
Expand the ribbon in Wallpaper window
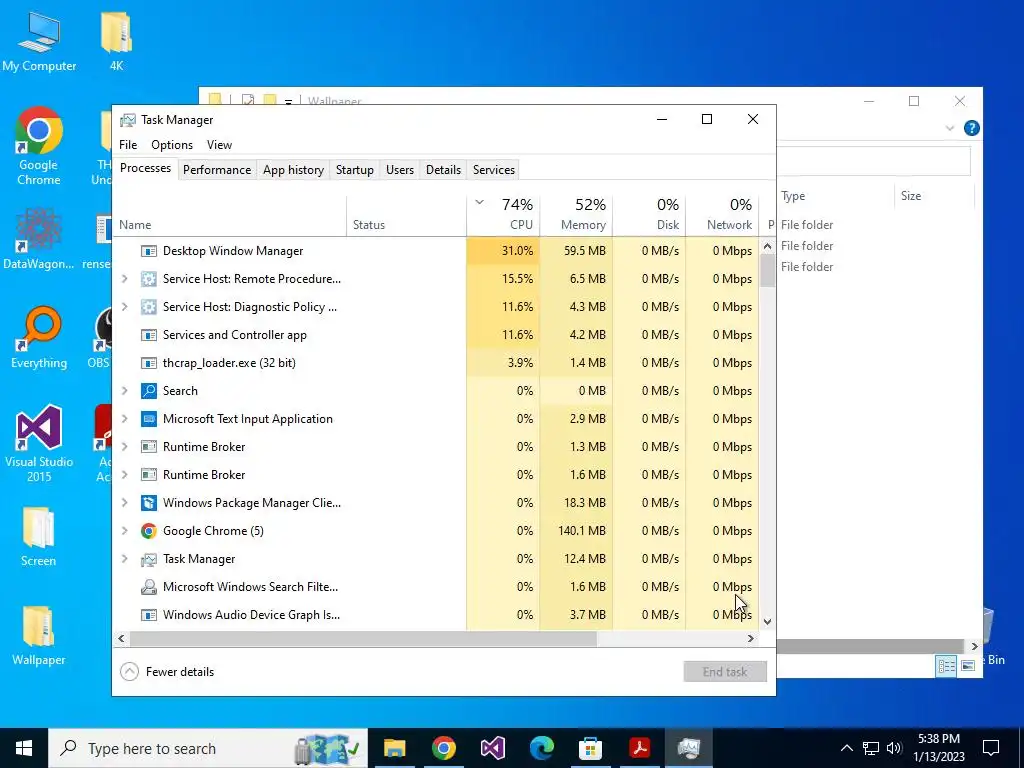tap(950, 128)
